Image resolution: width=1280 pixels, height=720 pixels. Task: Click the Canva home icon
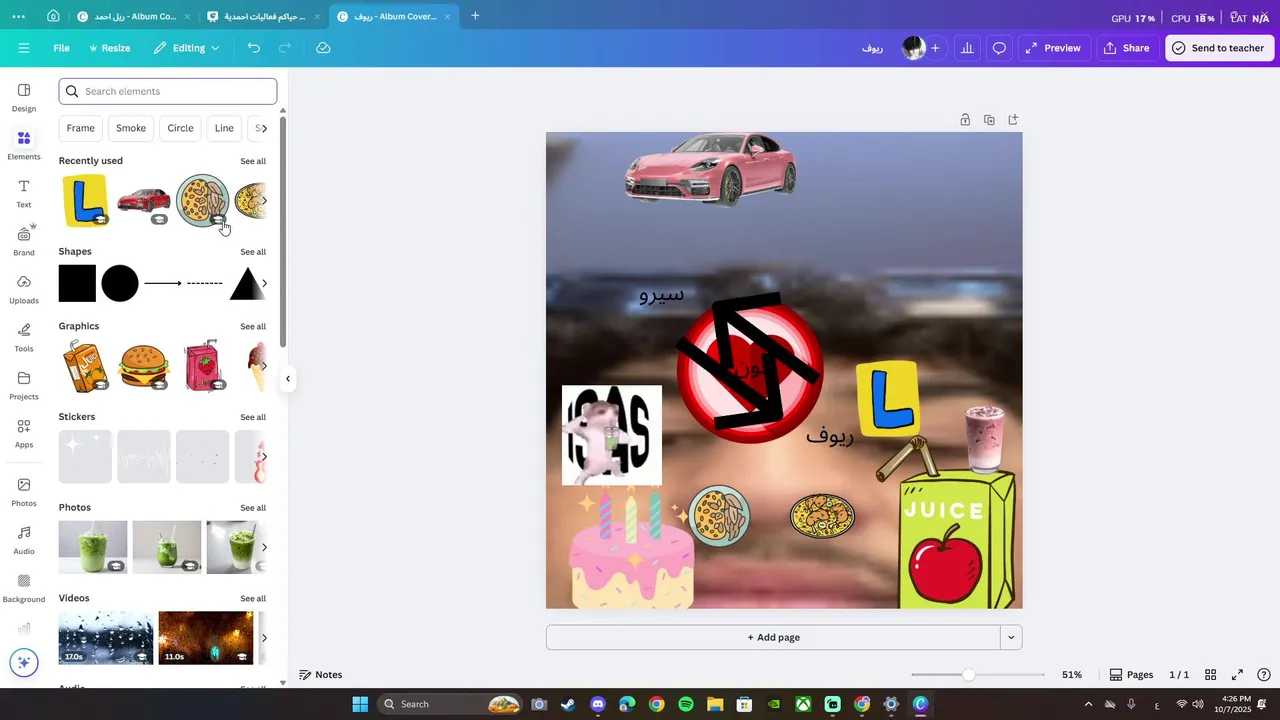pyautogui.click(x=53, y=16)
